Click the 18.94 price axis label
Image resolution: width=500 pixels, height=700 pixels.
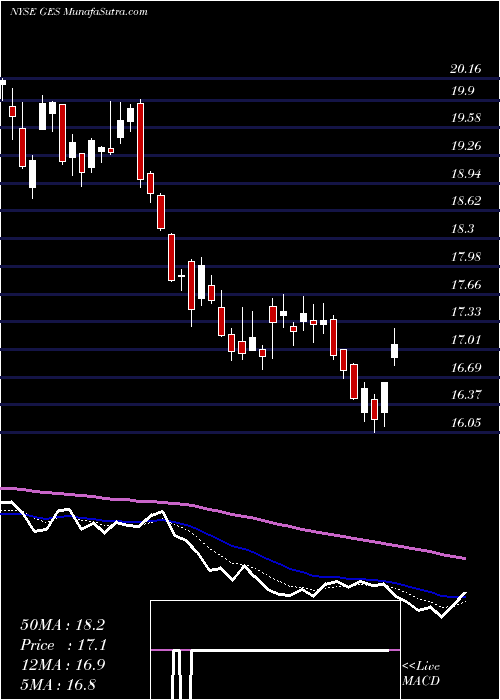tap(466, 174)
